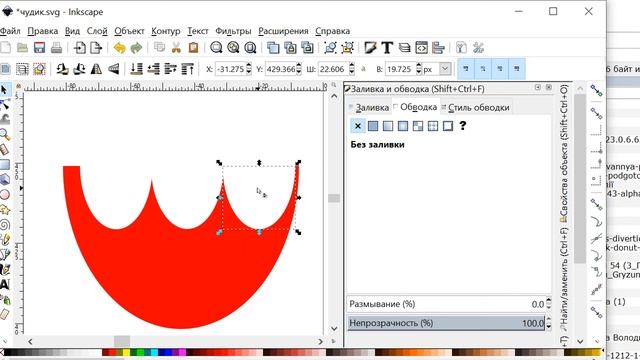Open the Контур menu
The height and width of the screenshot is (360, 640).
point(165,31)
